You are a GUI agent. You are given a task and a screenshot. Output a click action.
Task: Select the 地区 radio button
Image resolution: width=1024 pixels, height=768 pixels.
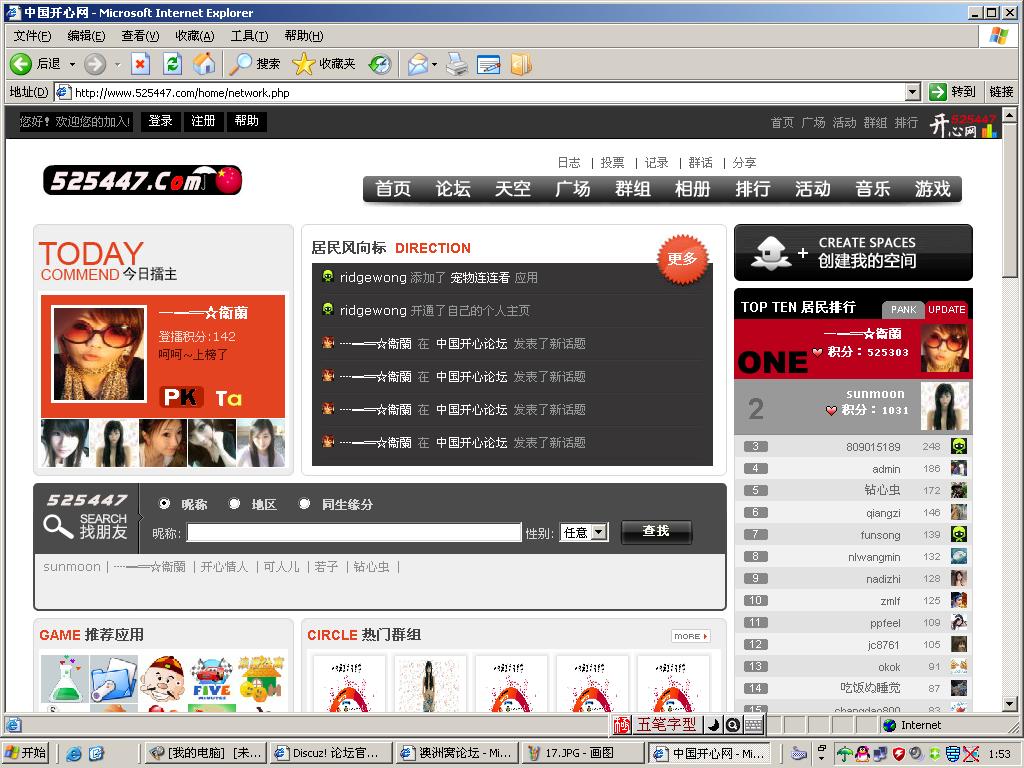point(234,504)
